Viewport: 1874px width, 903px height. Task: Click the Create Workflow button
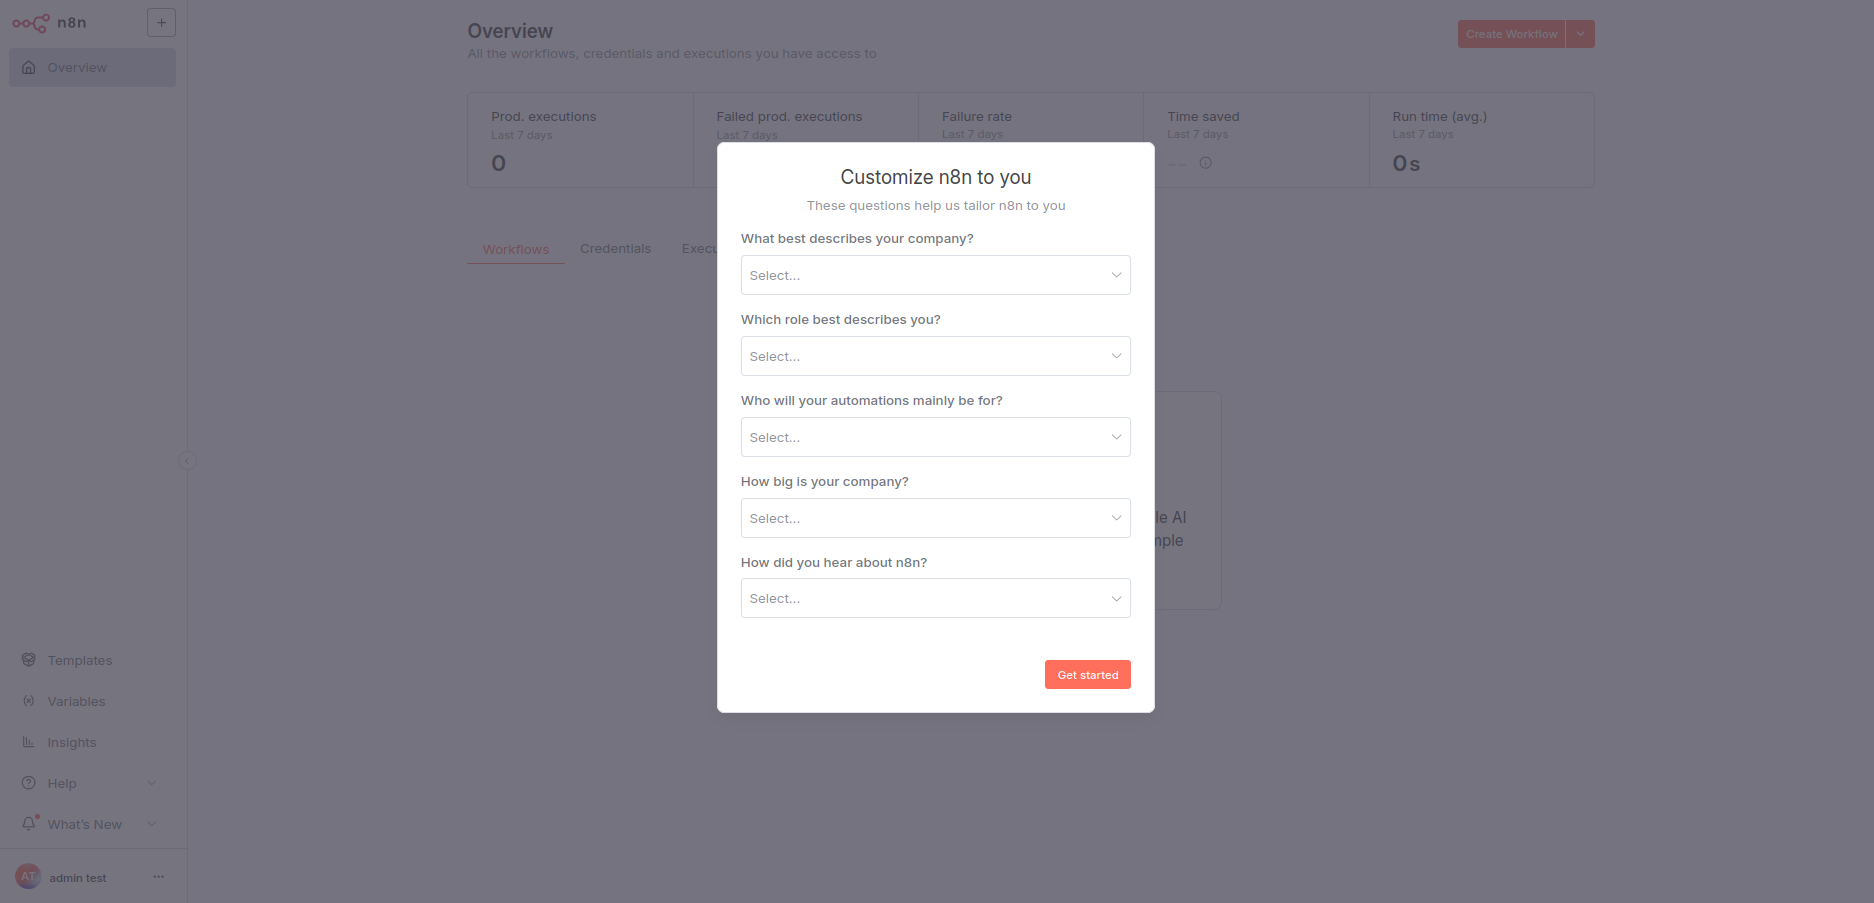tap(1511, 34)
